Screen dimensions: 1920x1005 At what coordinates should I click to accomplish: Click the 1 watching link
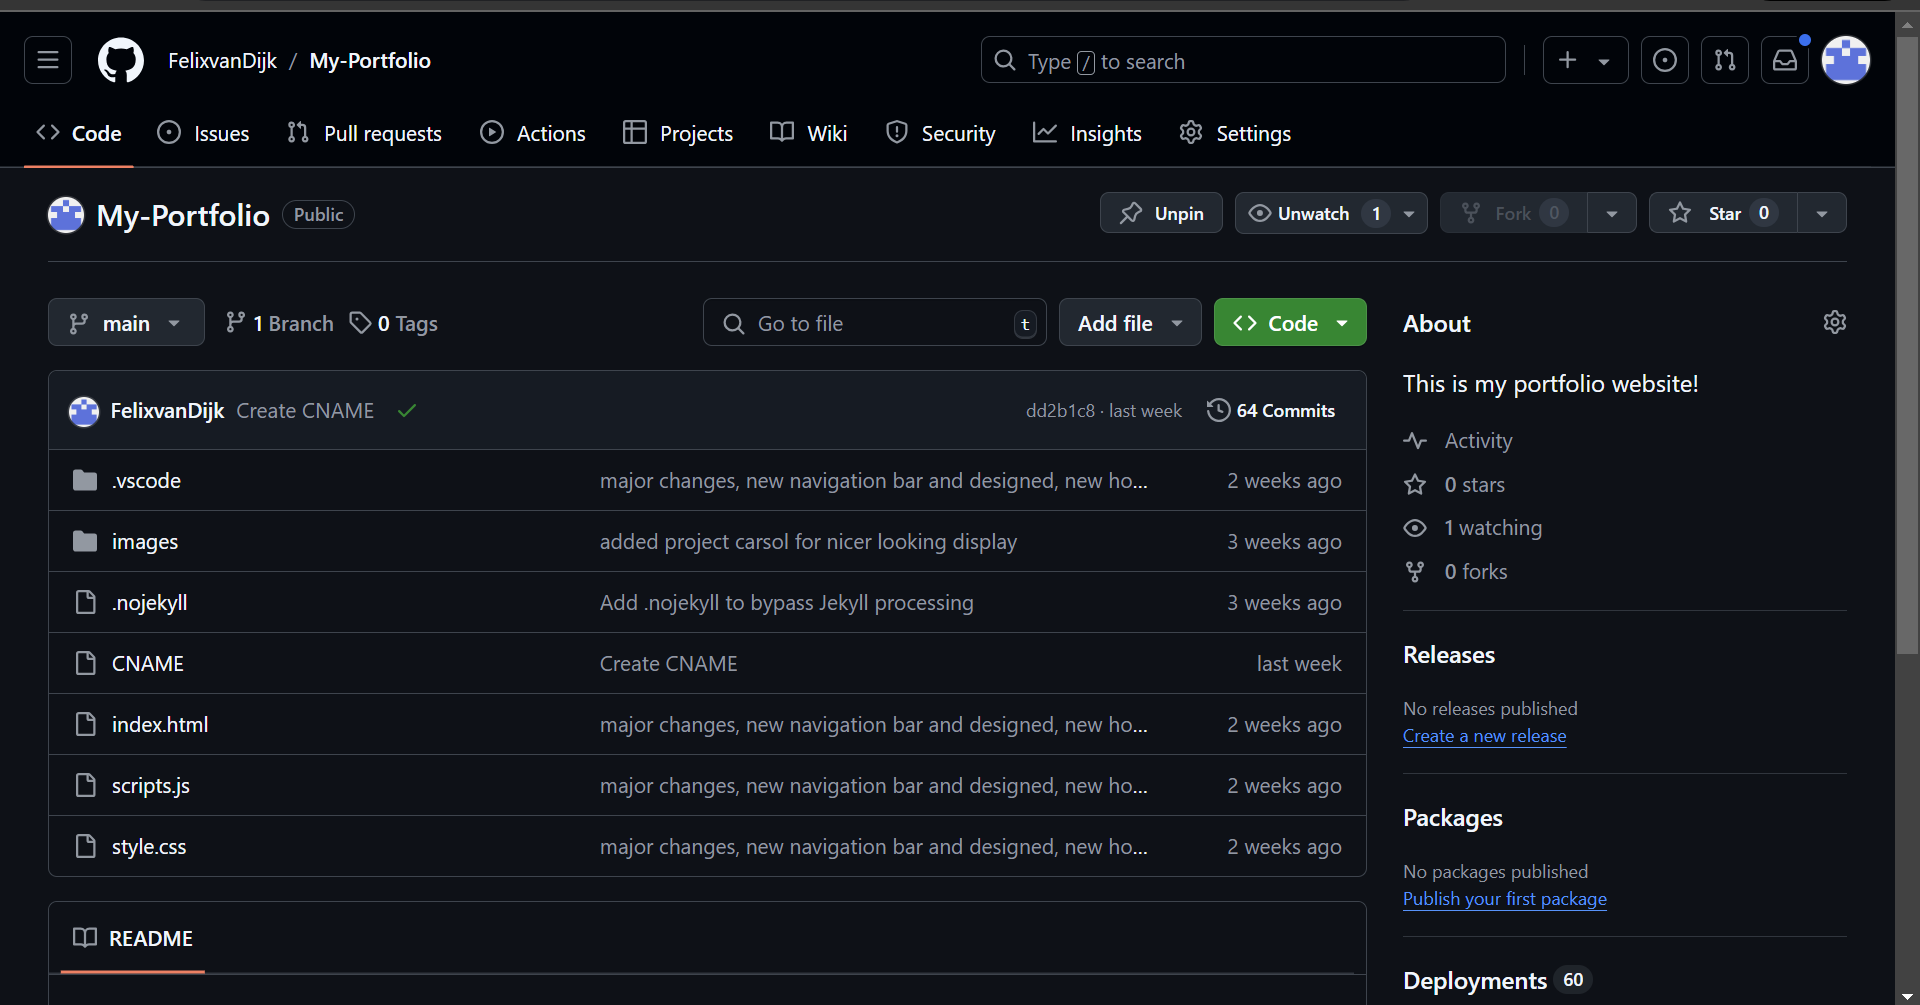(x=1492, y=527)
